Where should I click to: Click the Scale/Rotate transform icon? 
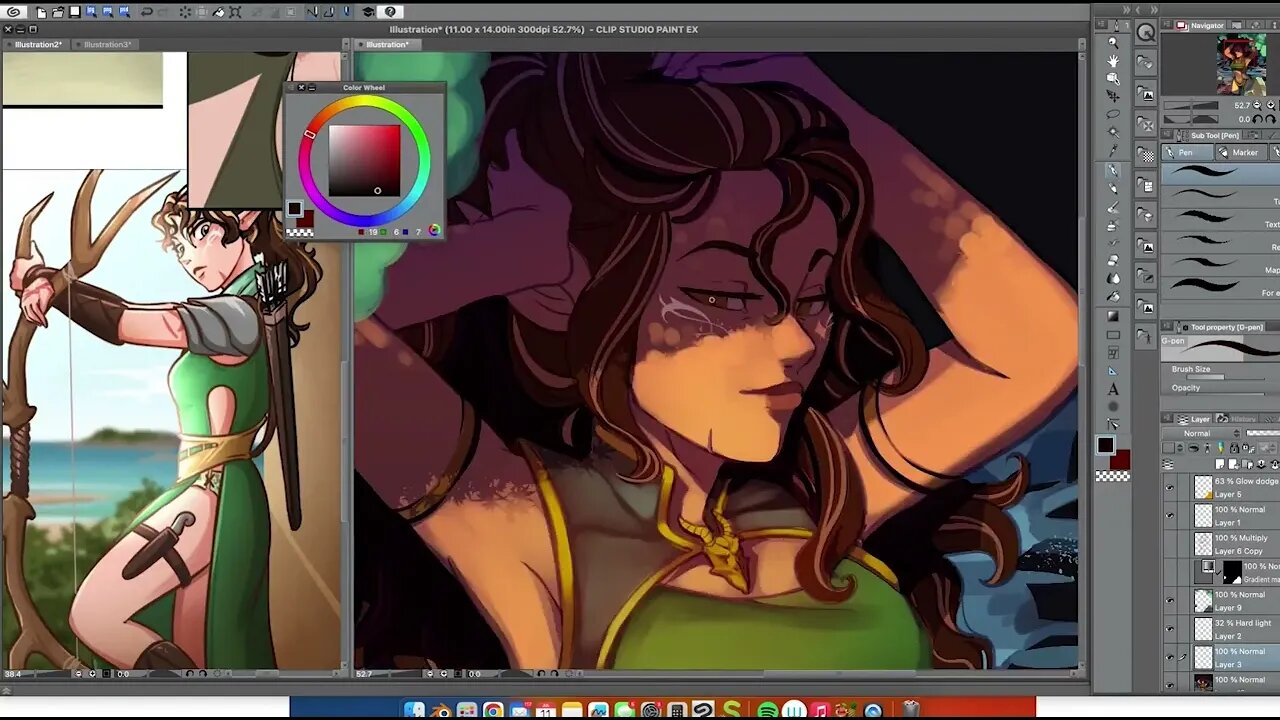pos(235,12)
